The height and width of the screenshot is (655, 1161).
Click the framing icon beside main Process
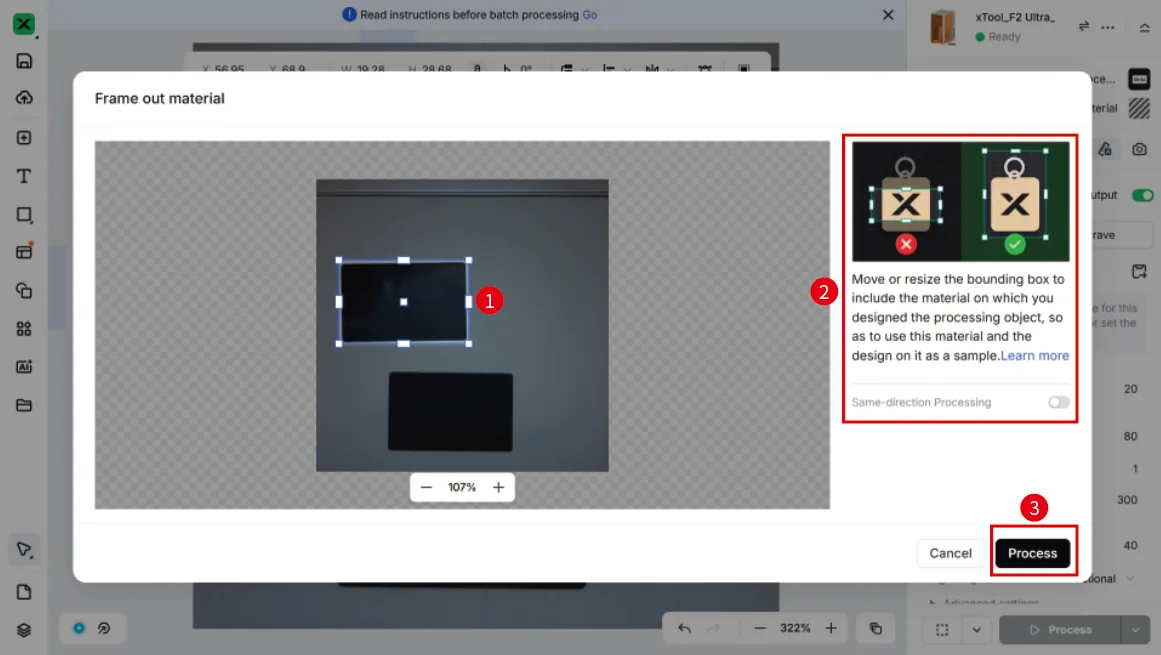point(942,630)
